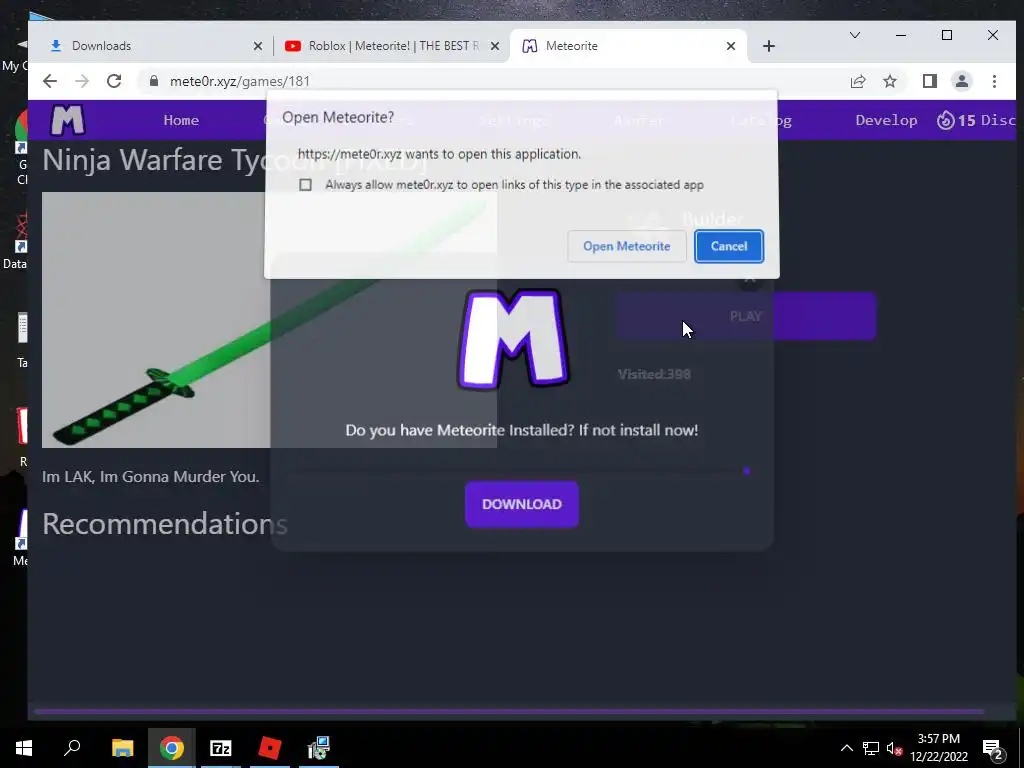Click the muted volume tray icon
Image resolution: width=1024 pixels, height=768 pixels.
click(x=893, y=748)
